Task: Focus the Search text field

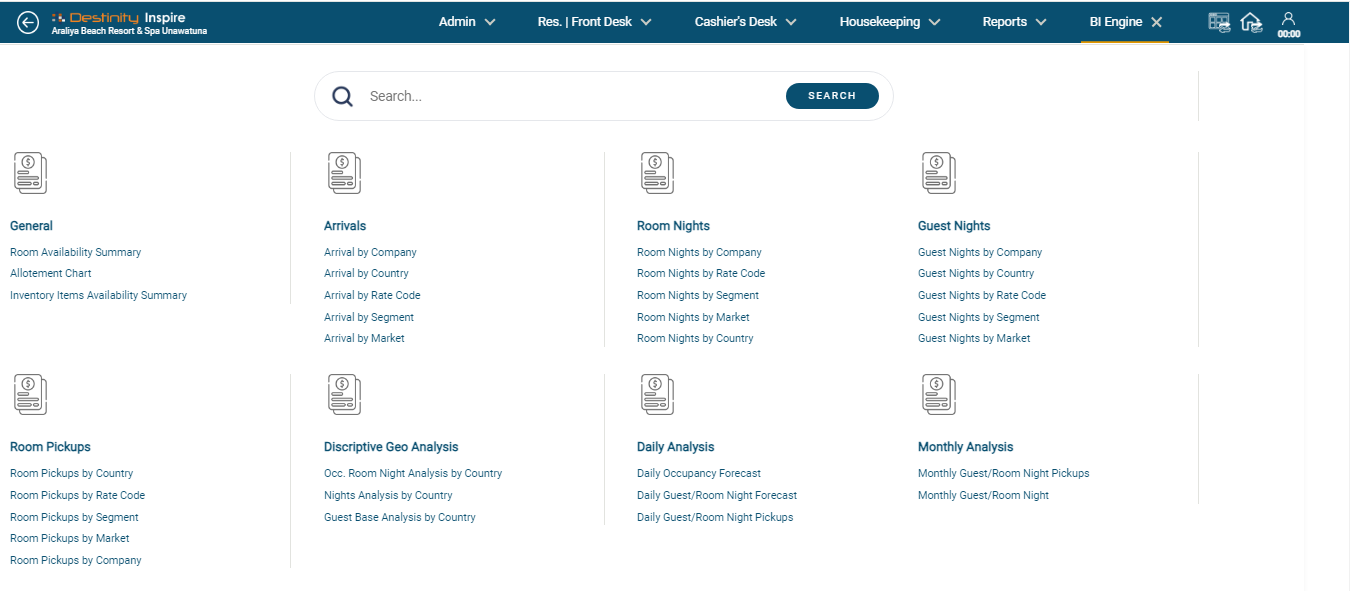Action: click(x=570, y=96)
